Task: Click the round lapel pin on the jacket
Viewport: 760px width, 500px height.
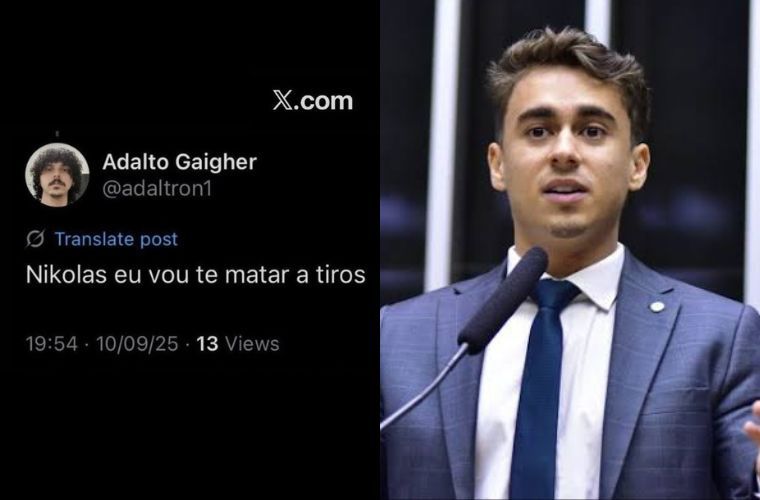Action: [657, 306]
